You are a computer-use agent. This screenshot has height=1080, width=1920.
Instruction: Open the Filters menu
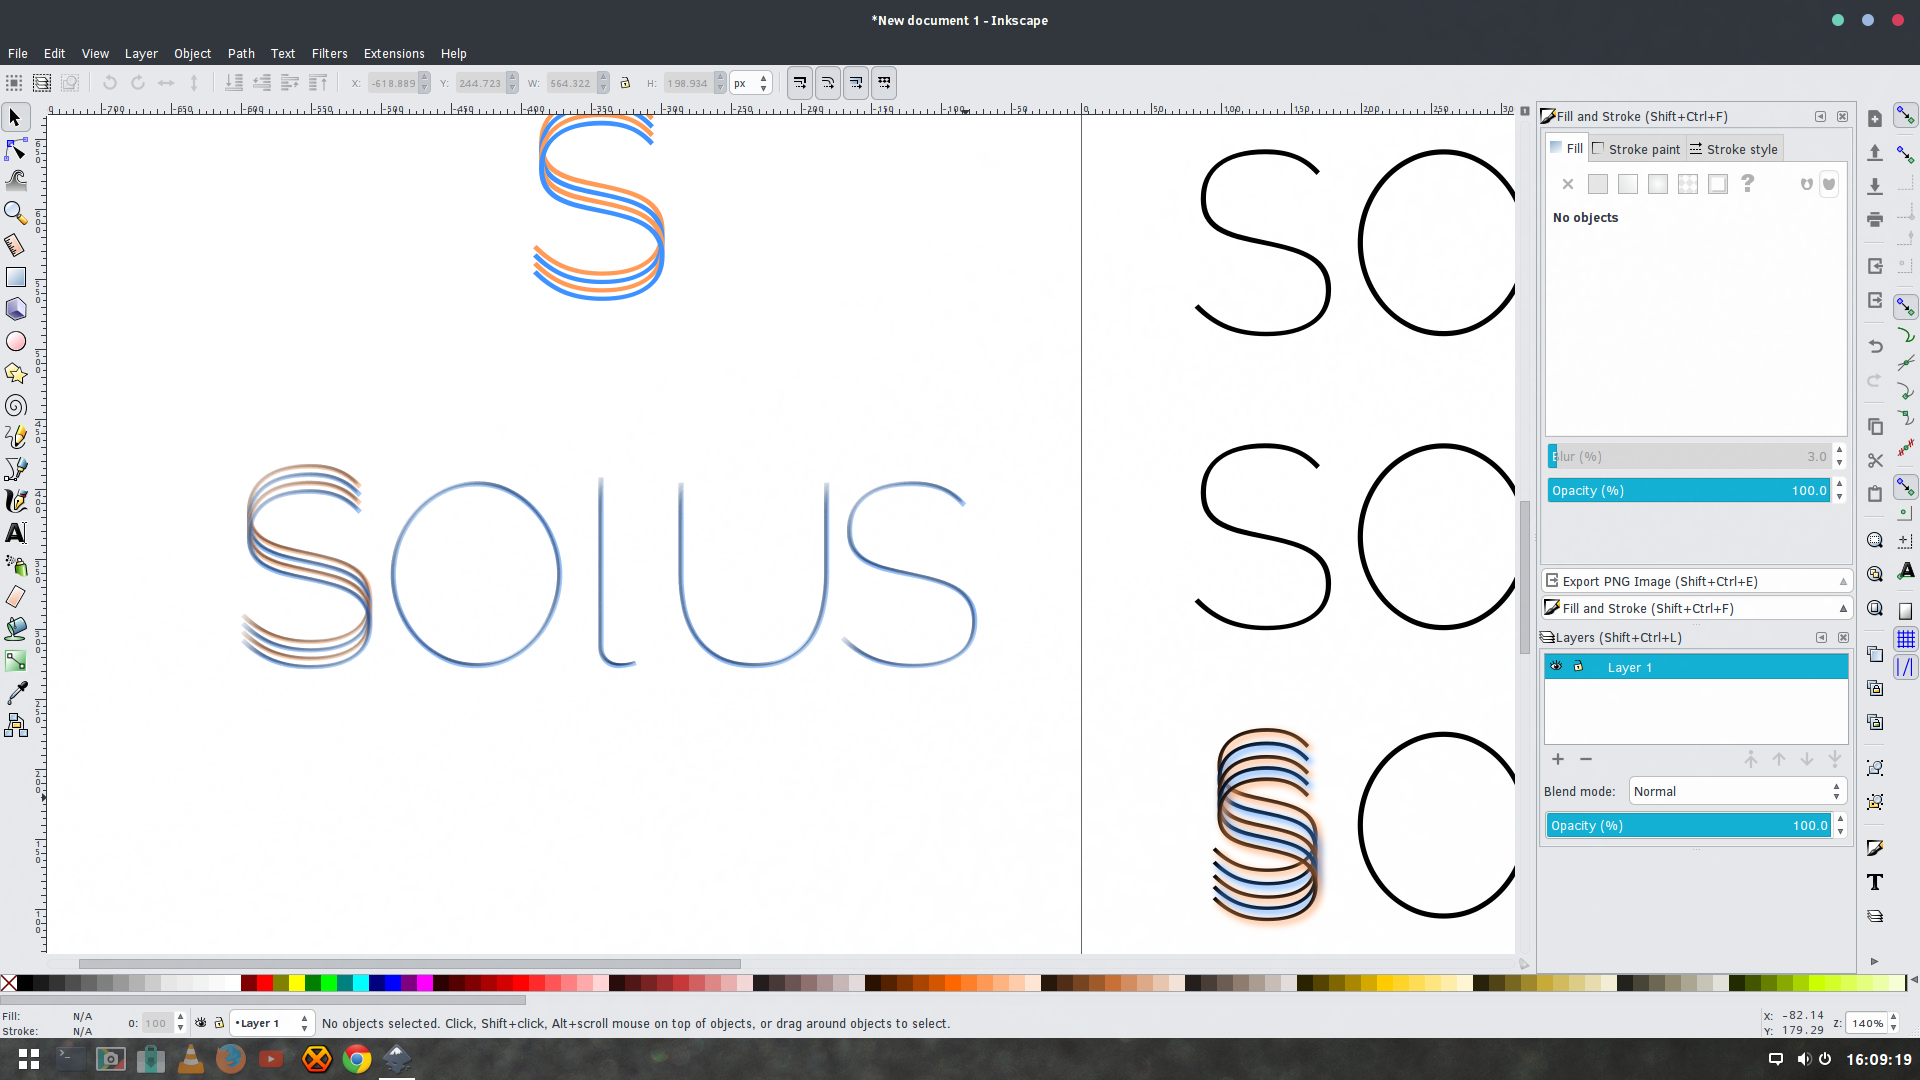point(329,53)
